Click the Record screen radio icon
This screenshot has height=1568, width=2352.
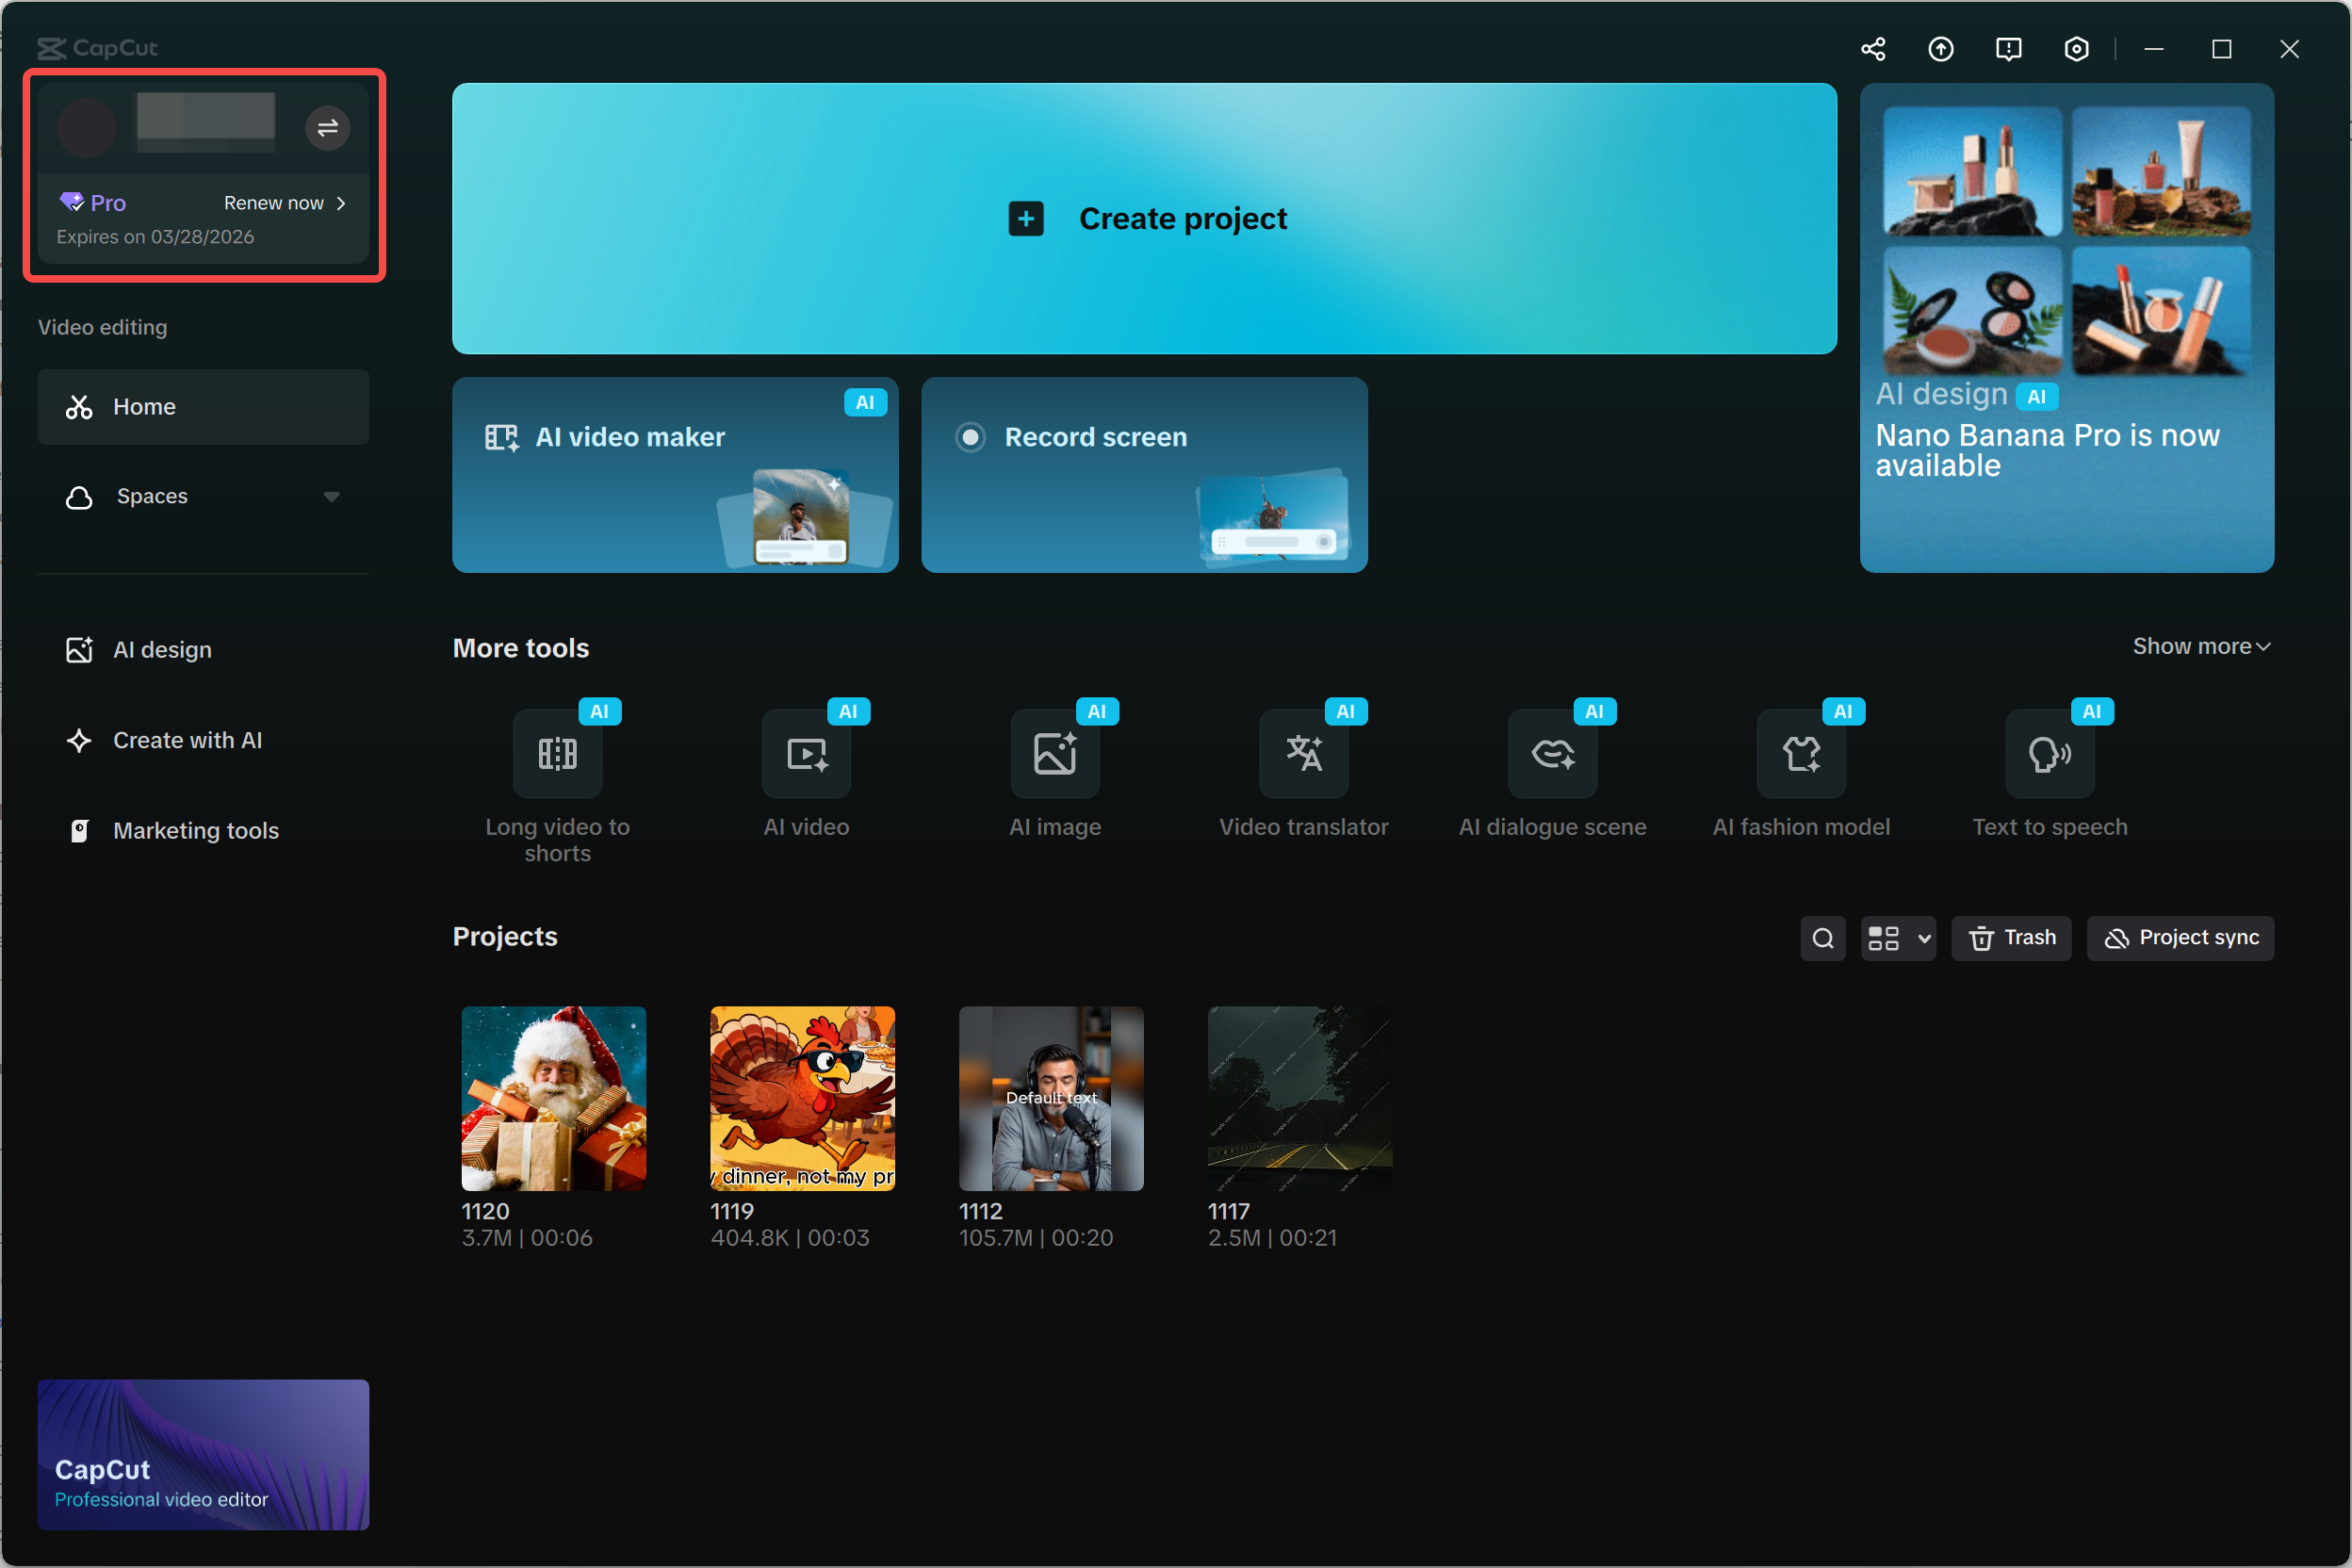970,437
